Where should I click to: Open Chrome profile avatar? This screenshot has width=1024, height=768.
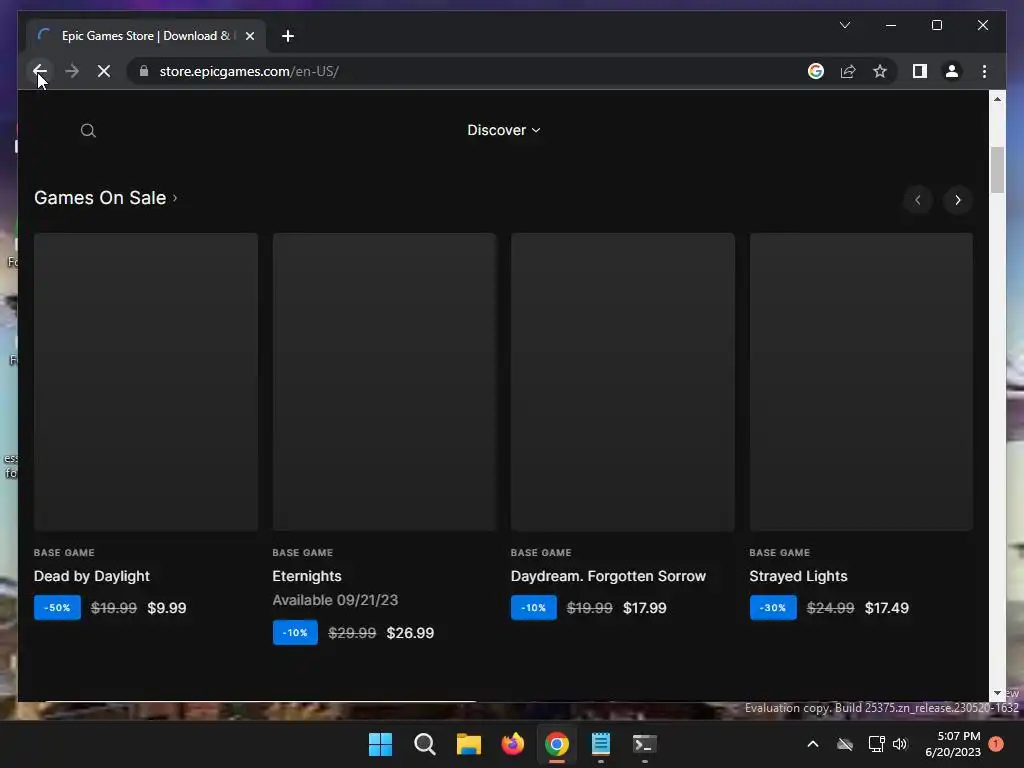[952, 71]
